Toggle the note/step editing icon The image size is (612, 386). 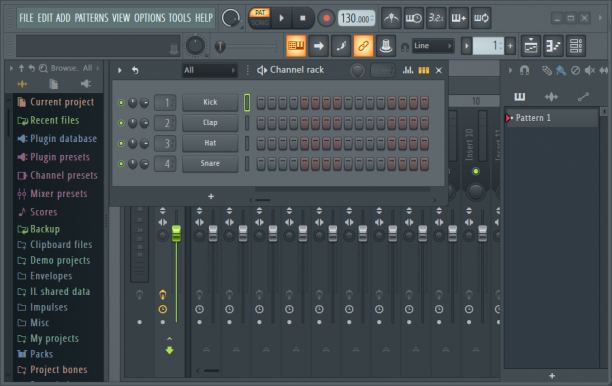tap(341, 46)
